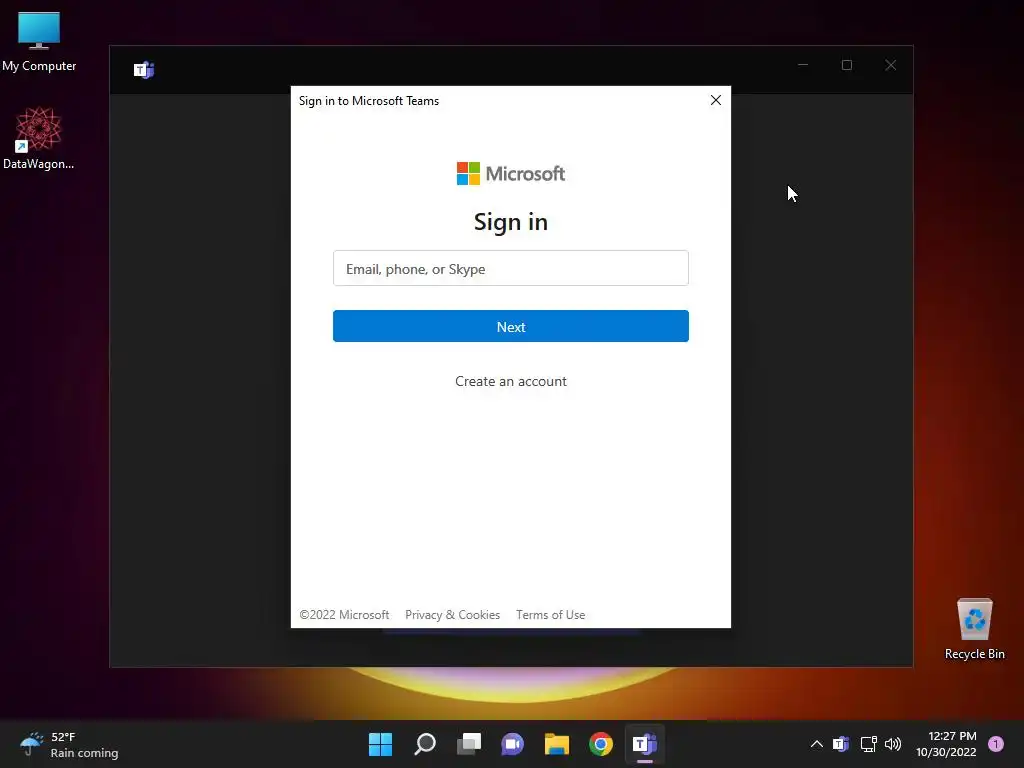This screenshot has height=768, width=1024.
Task: Click the "©2022 Microsoft" footer text
Action: [344, 615]
